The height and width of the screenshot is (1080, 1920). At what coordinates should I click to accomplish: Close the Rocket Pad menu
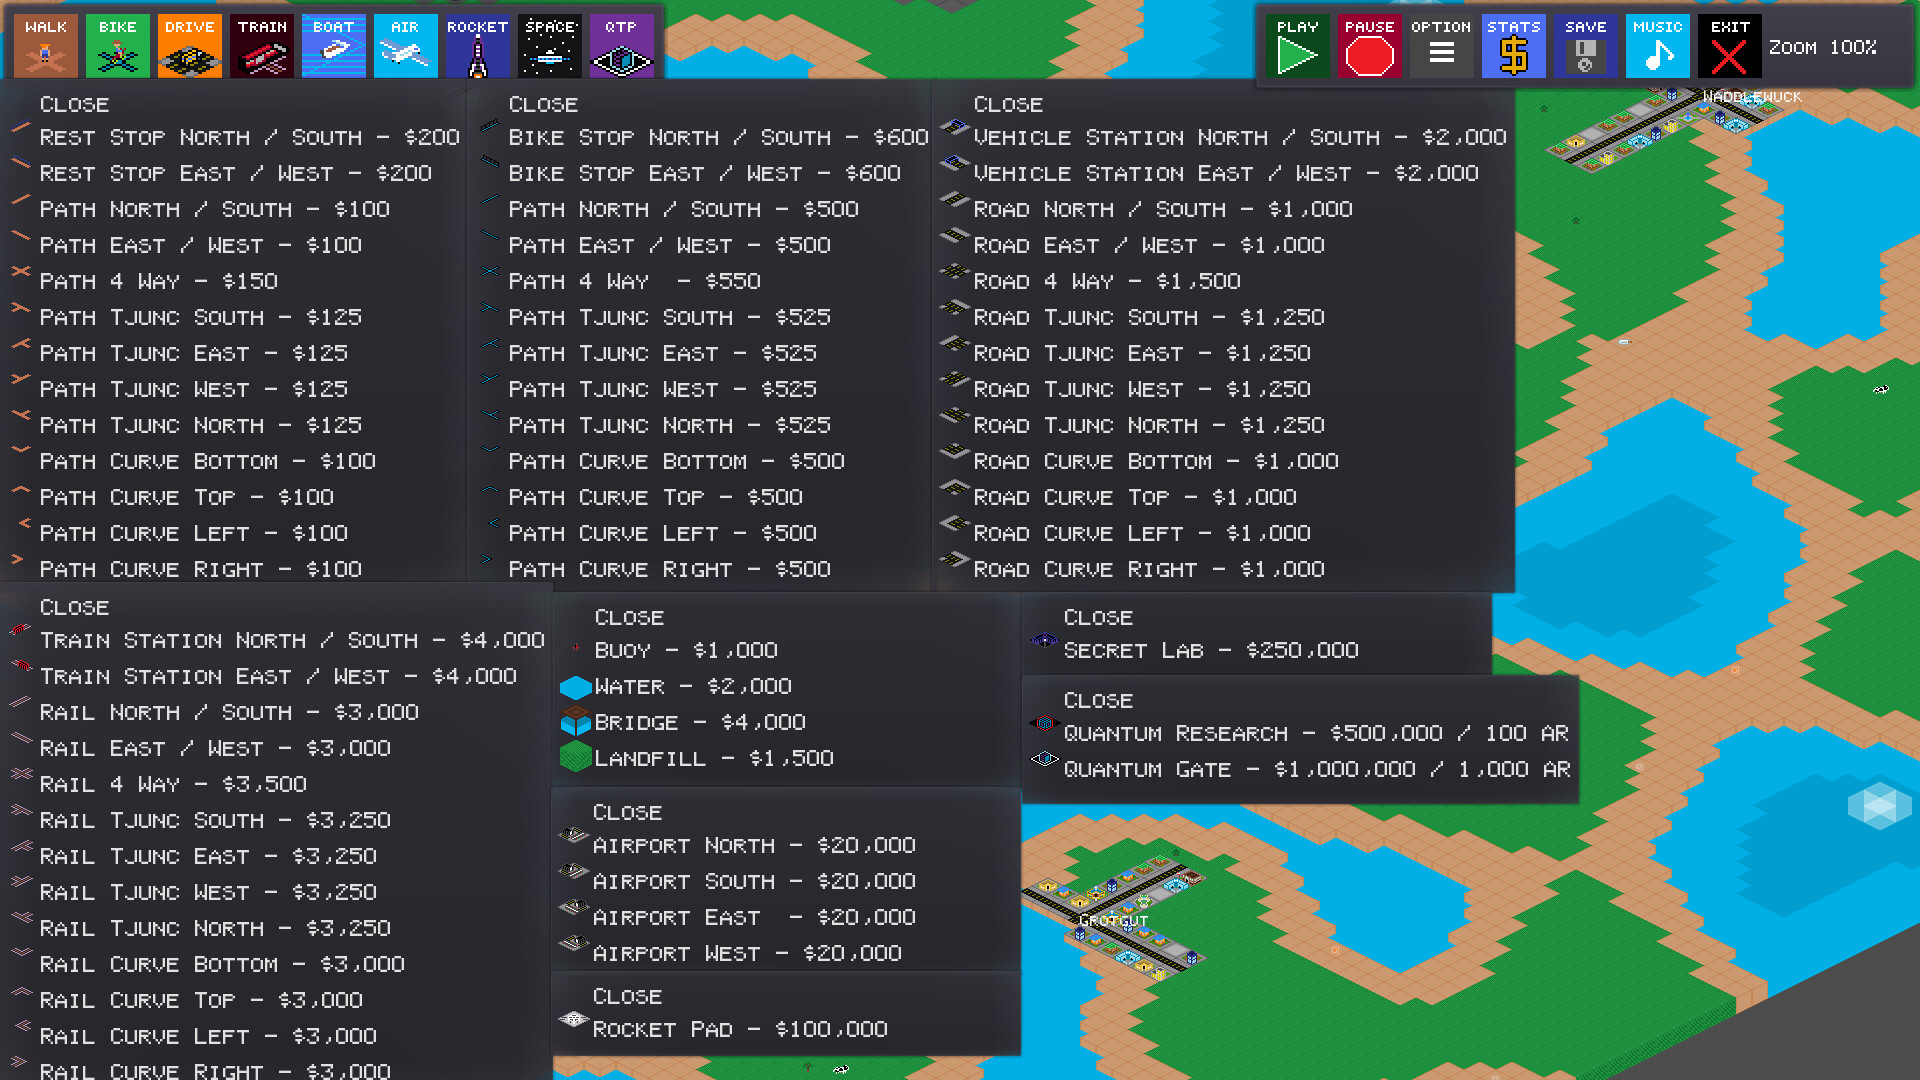coord(627,996)
